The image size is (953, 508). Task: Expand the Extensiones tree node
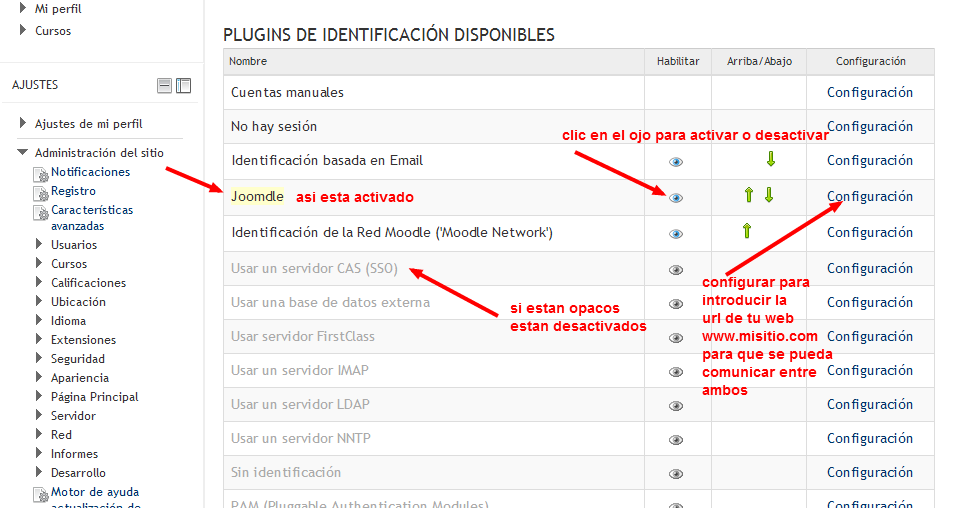tap(38, 340)
